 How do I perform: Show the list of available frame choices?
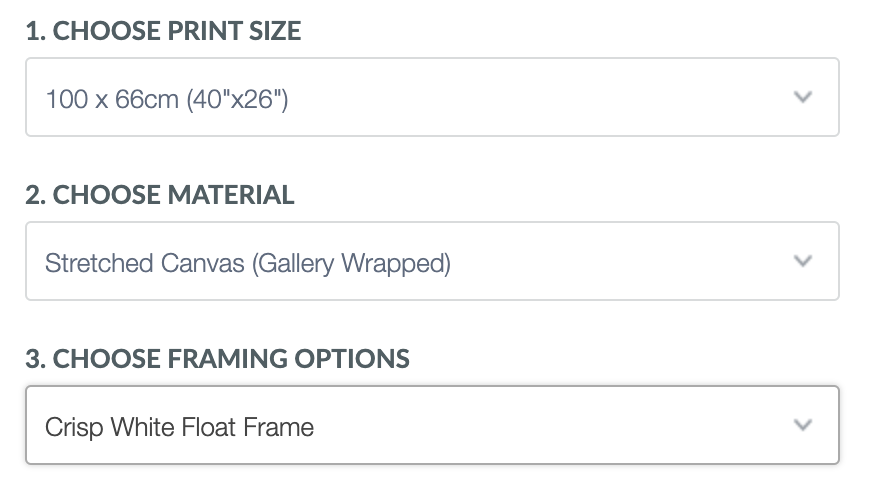coord(432,426)
